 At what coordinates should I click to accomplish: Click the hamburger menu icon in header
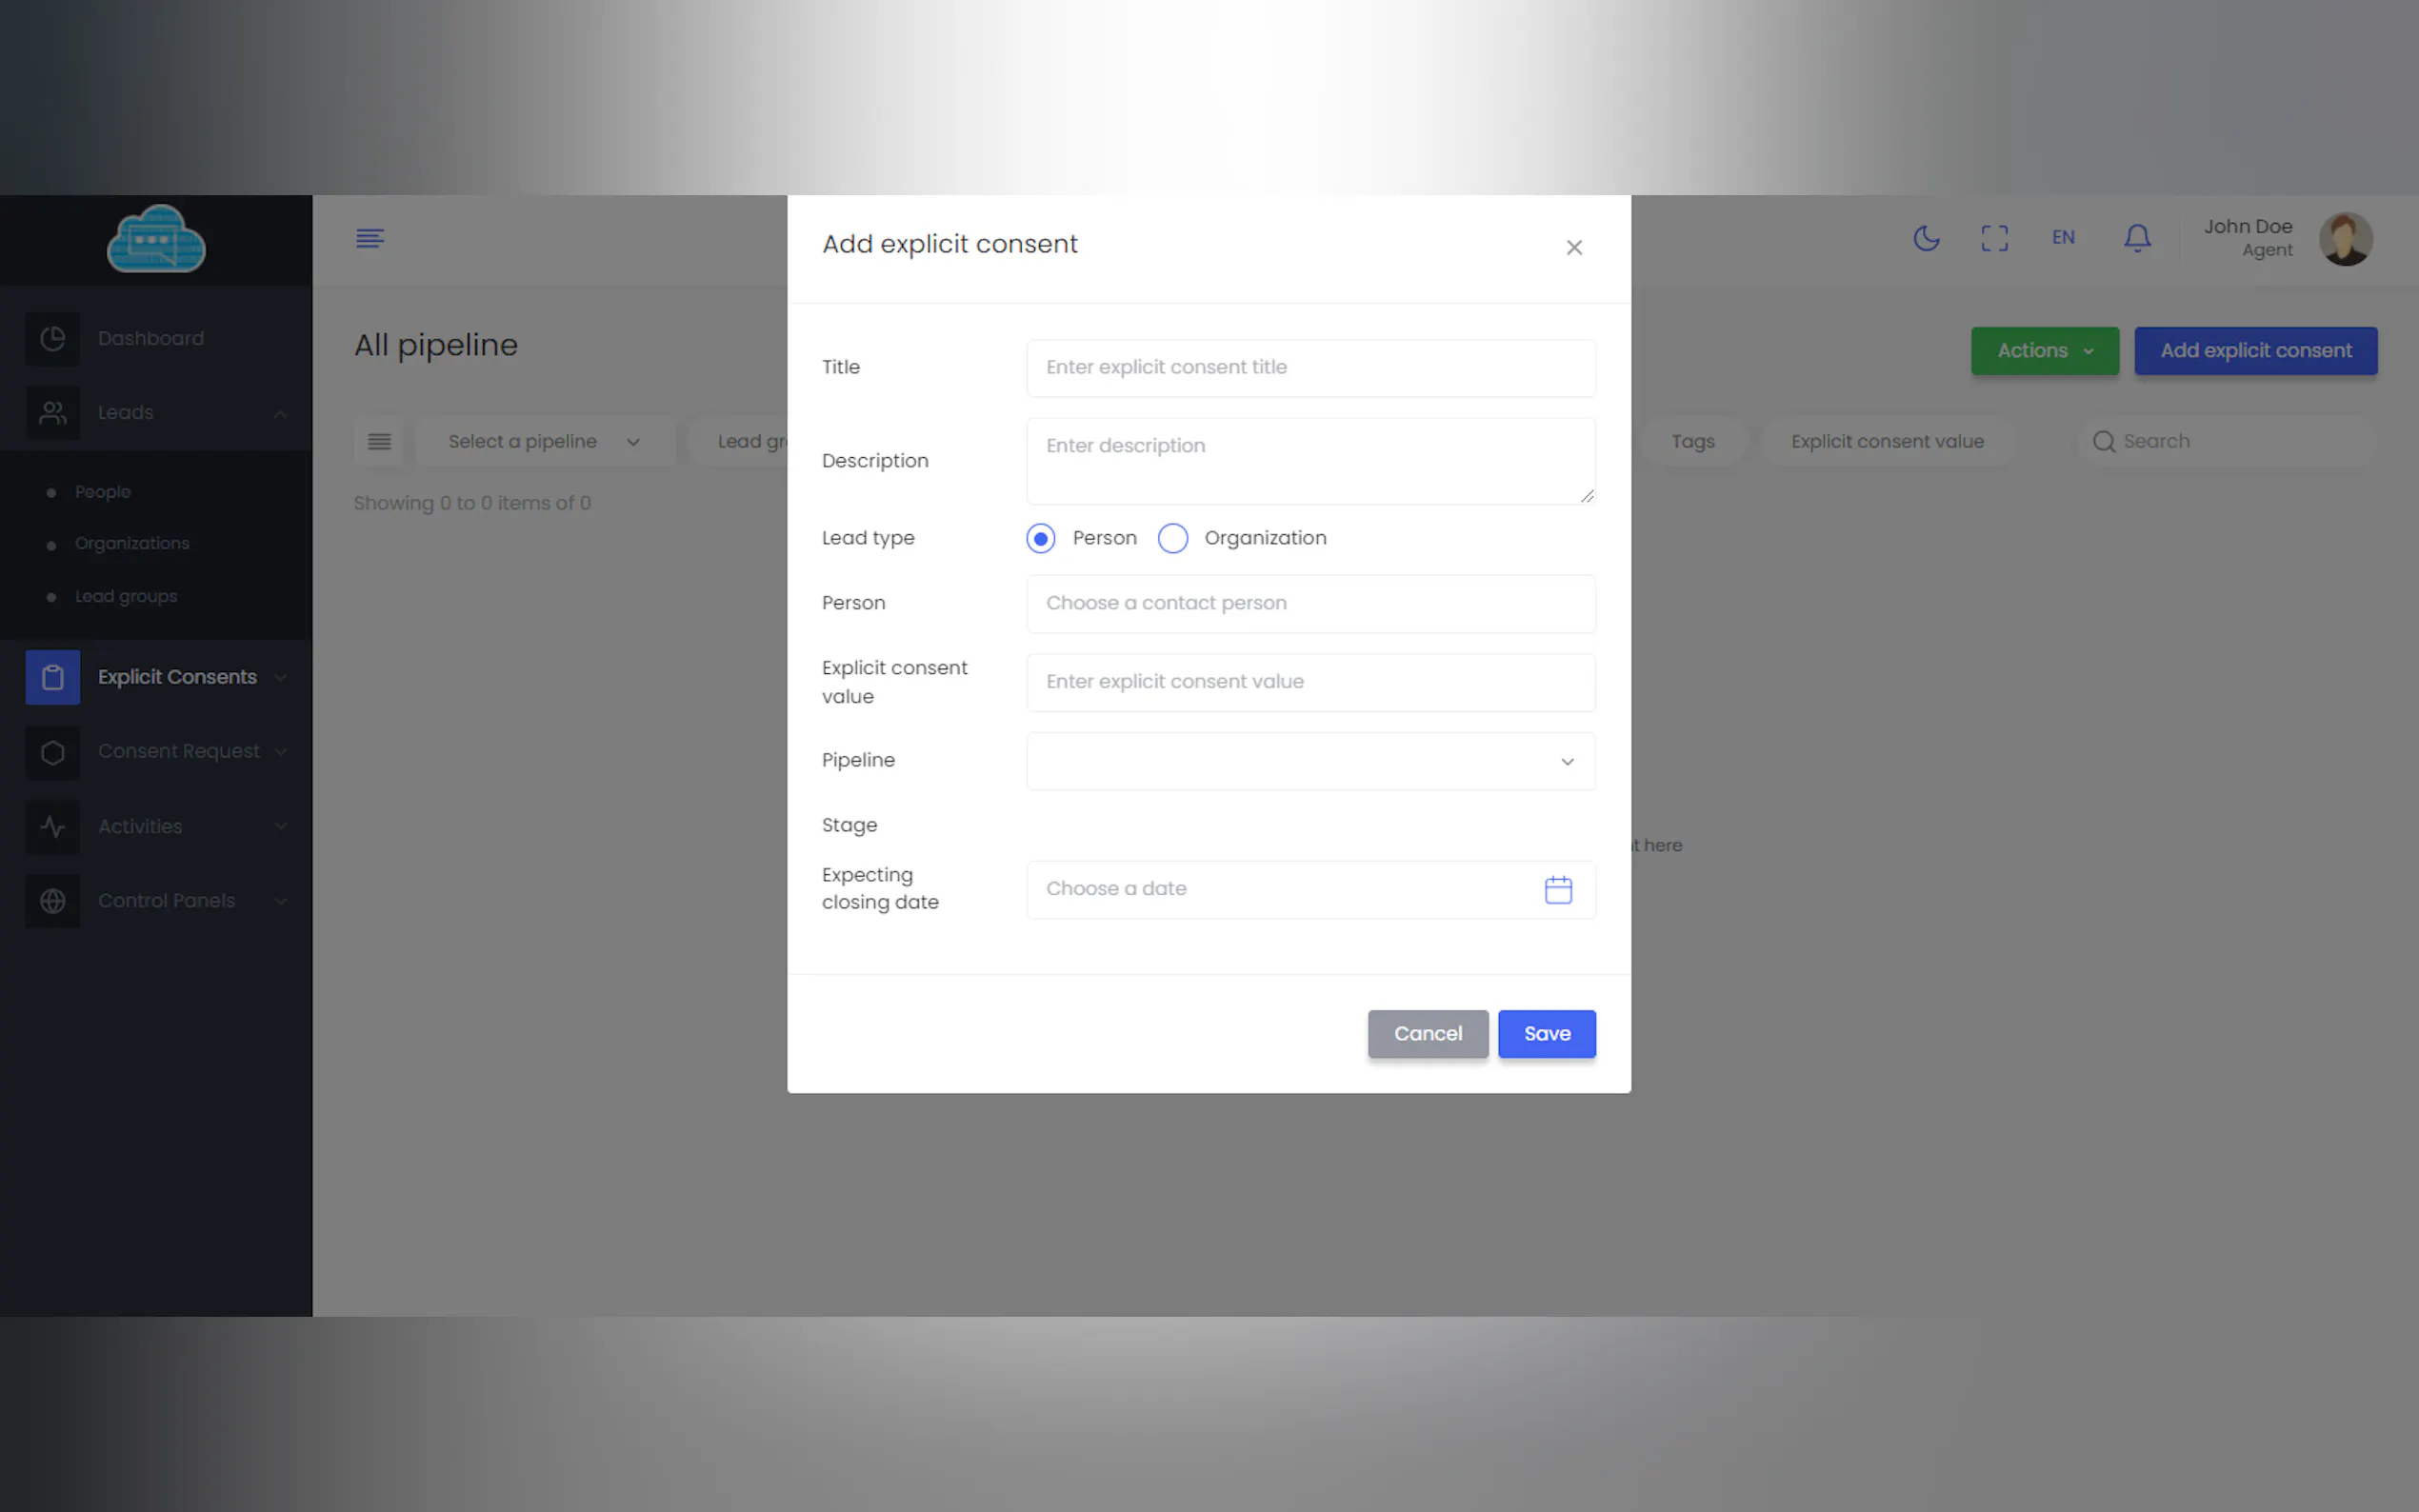pos(370,238)
